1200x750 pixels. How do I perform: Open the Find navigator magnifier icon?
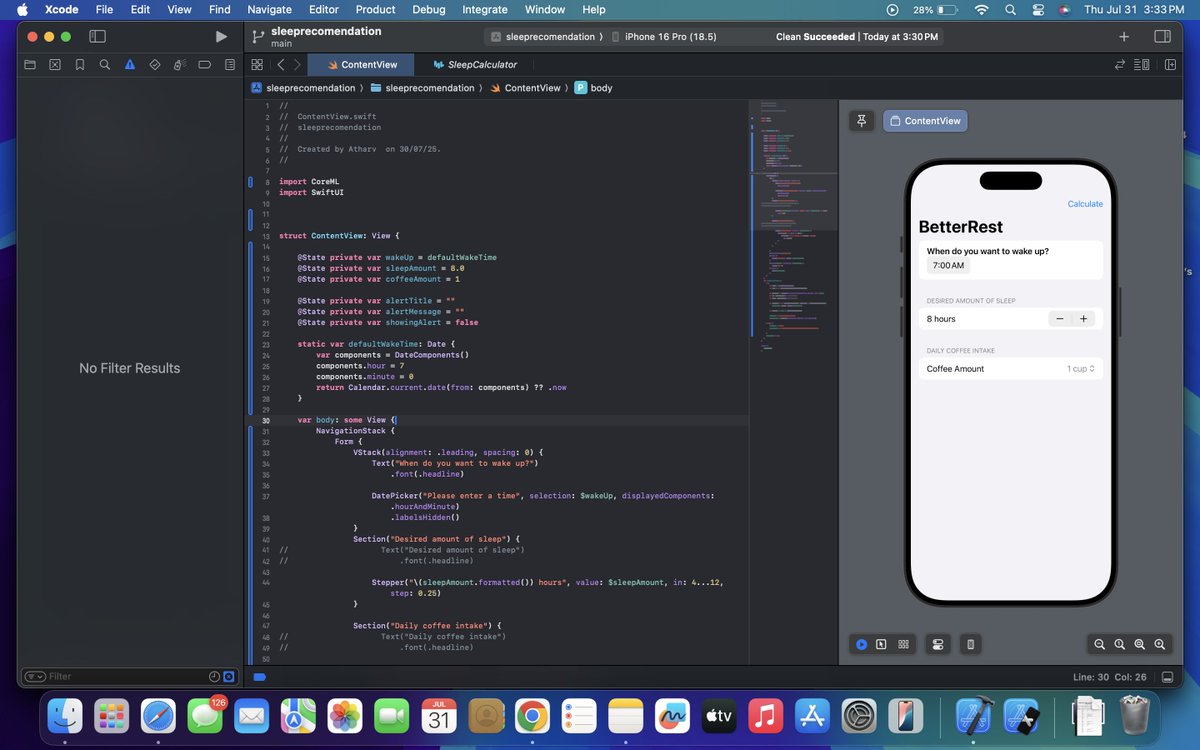tap(105, 64)
